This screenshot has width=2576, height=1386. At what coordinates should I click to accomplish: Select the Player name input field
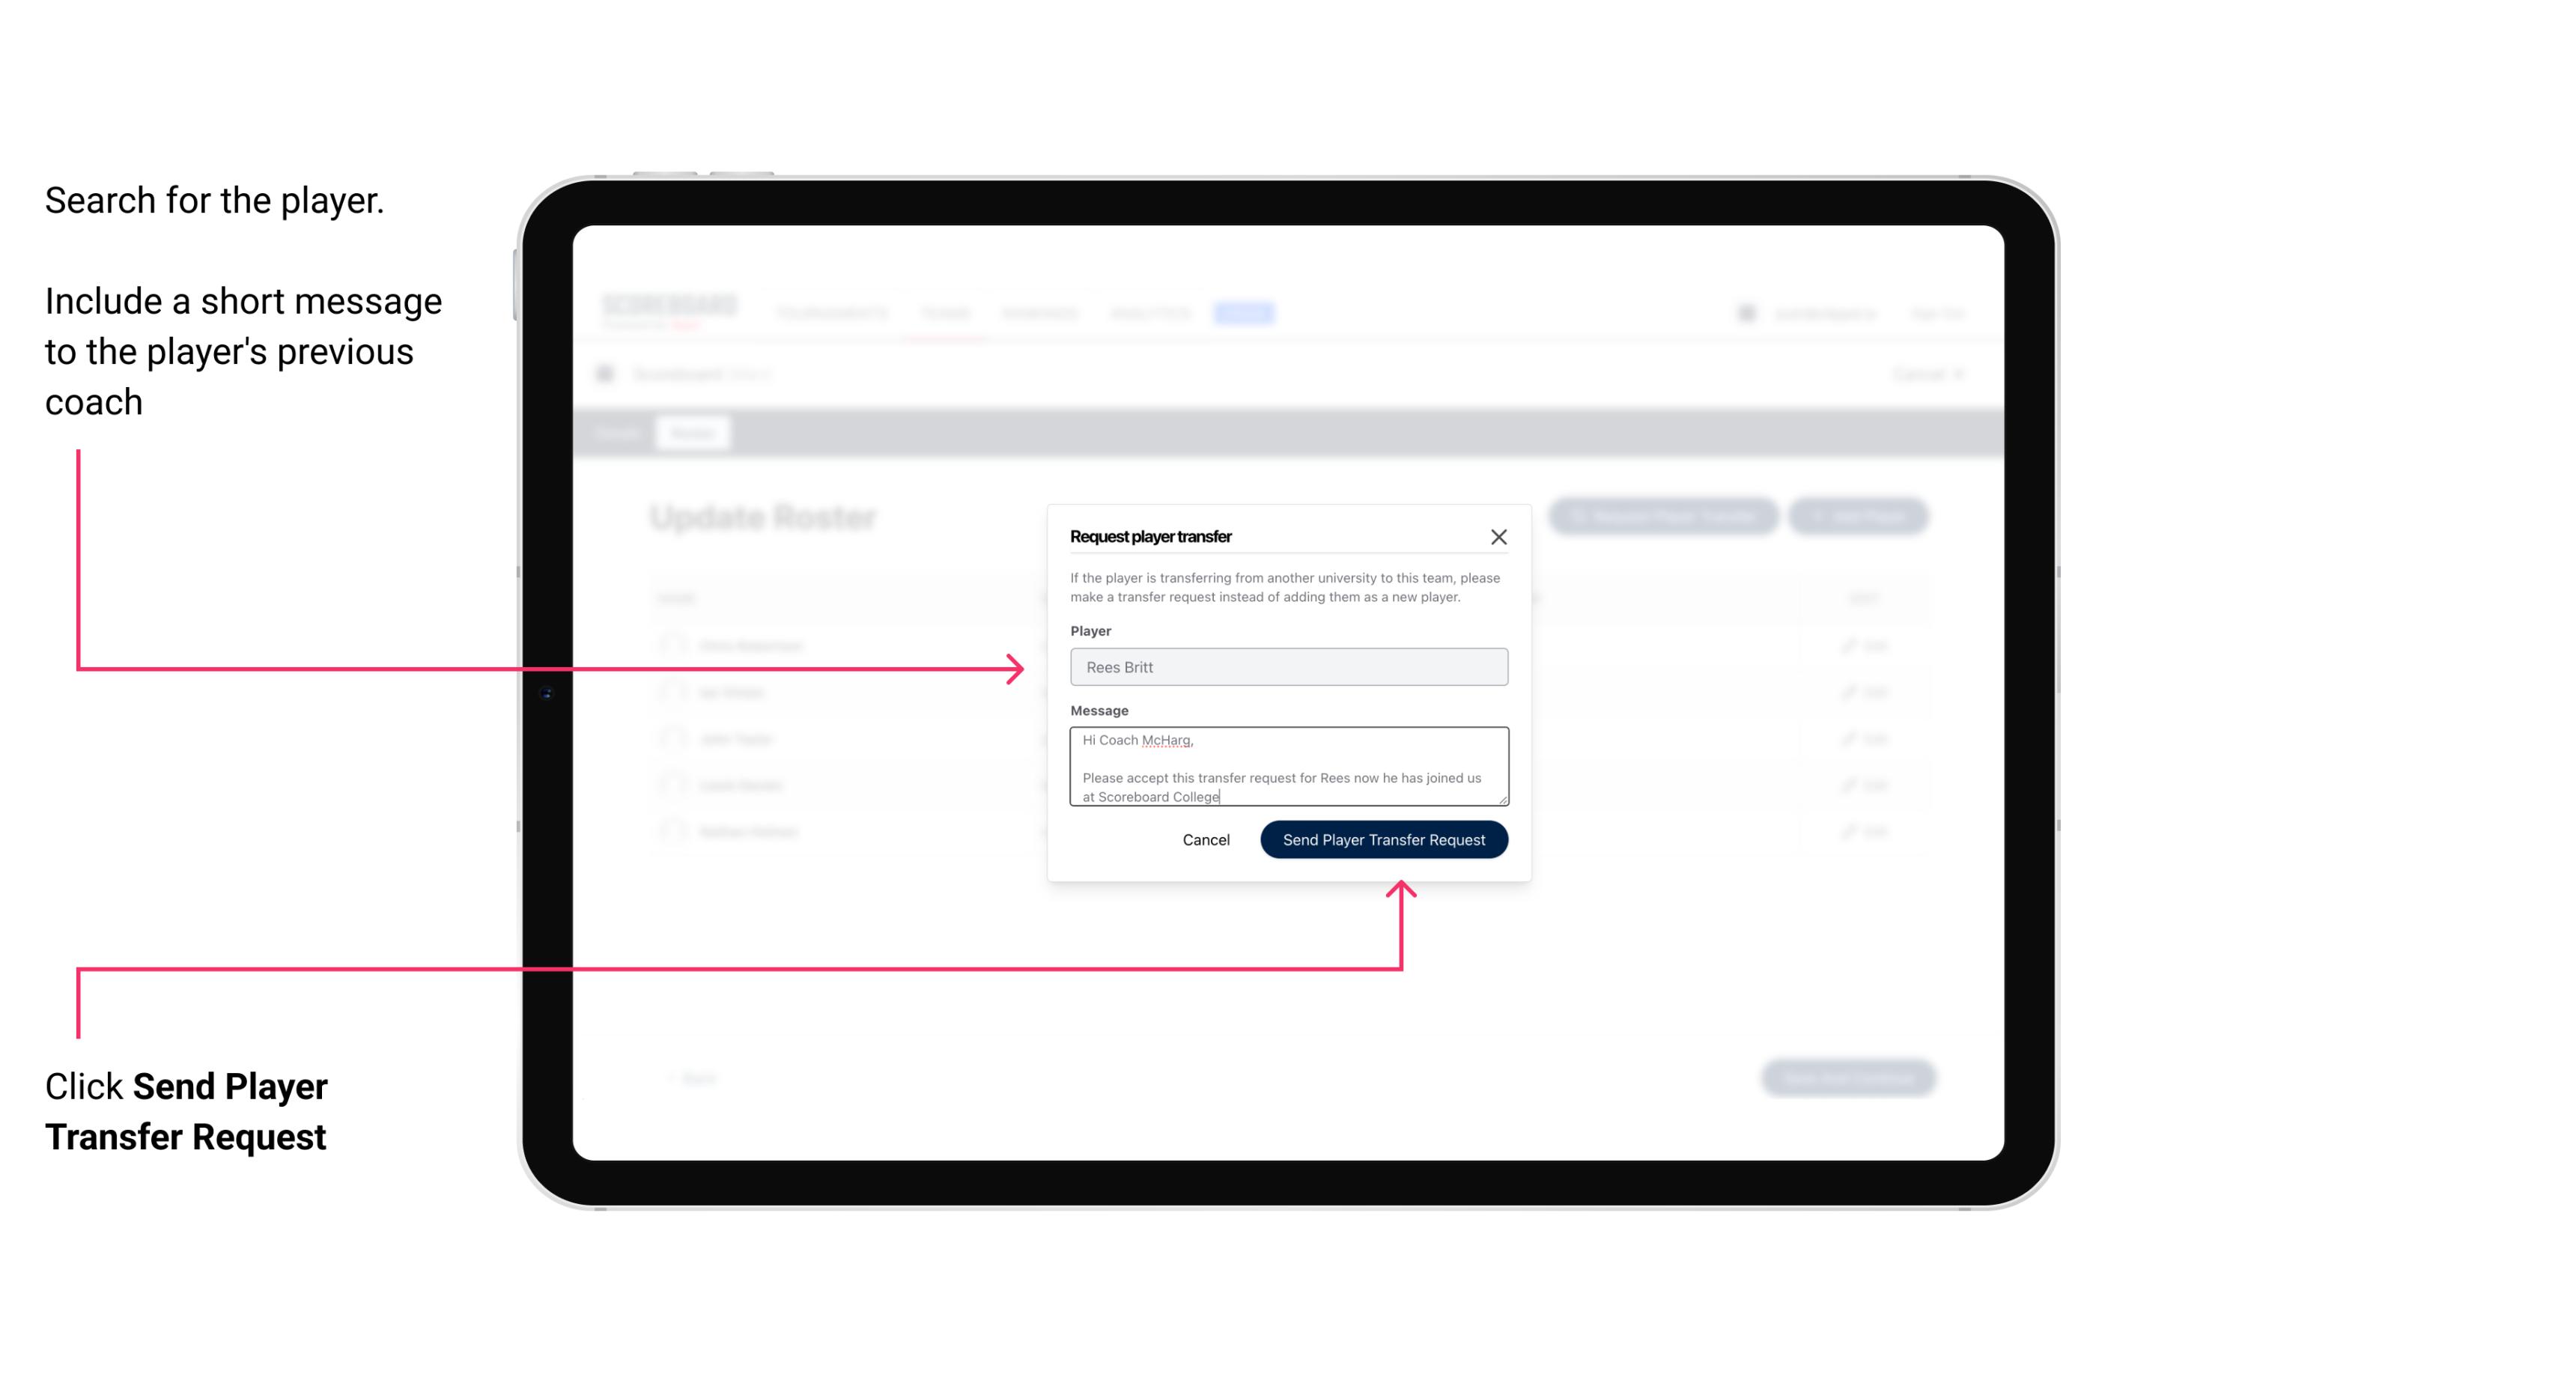(1286, 666)
